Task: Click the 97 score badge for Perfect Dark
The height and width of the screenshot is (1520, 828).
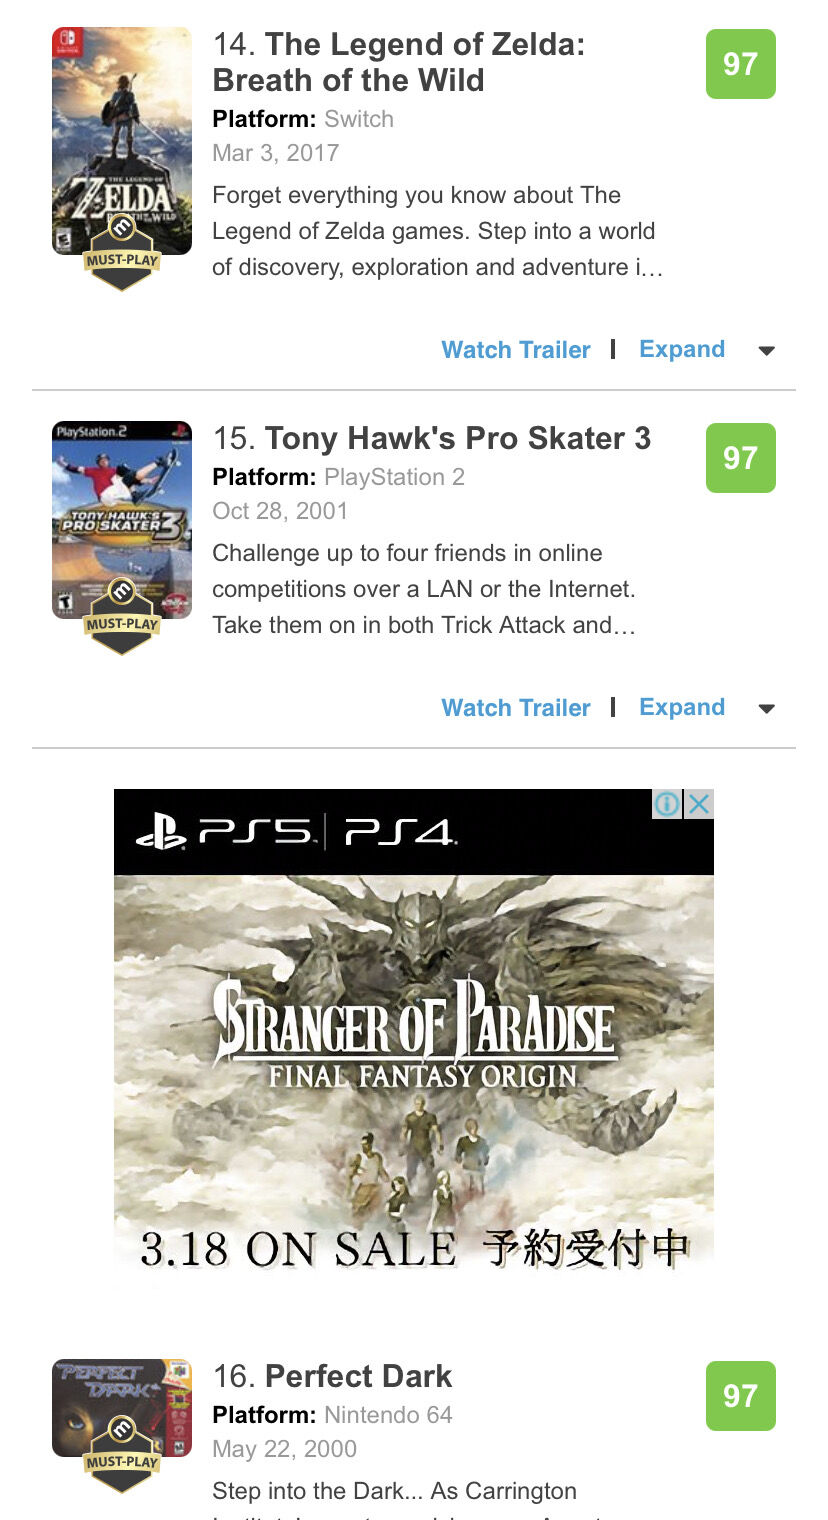Action: 740,1396
